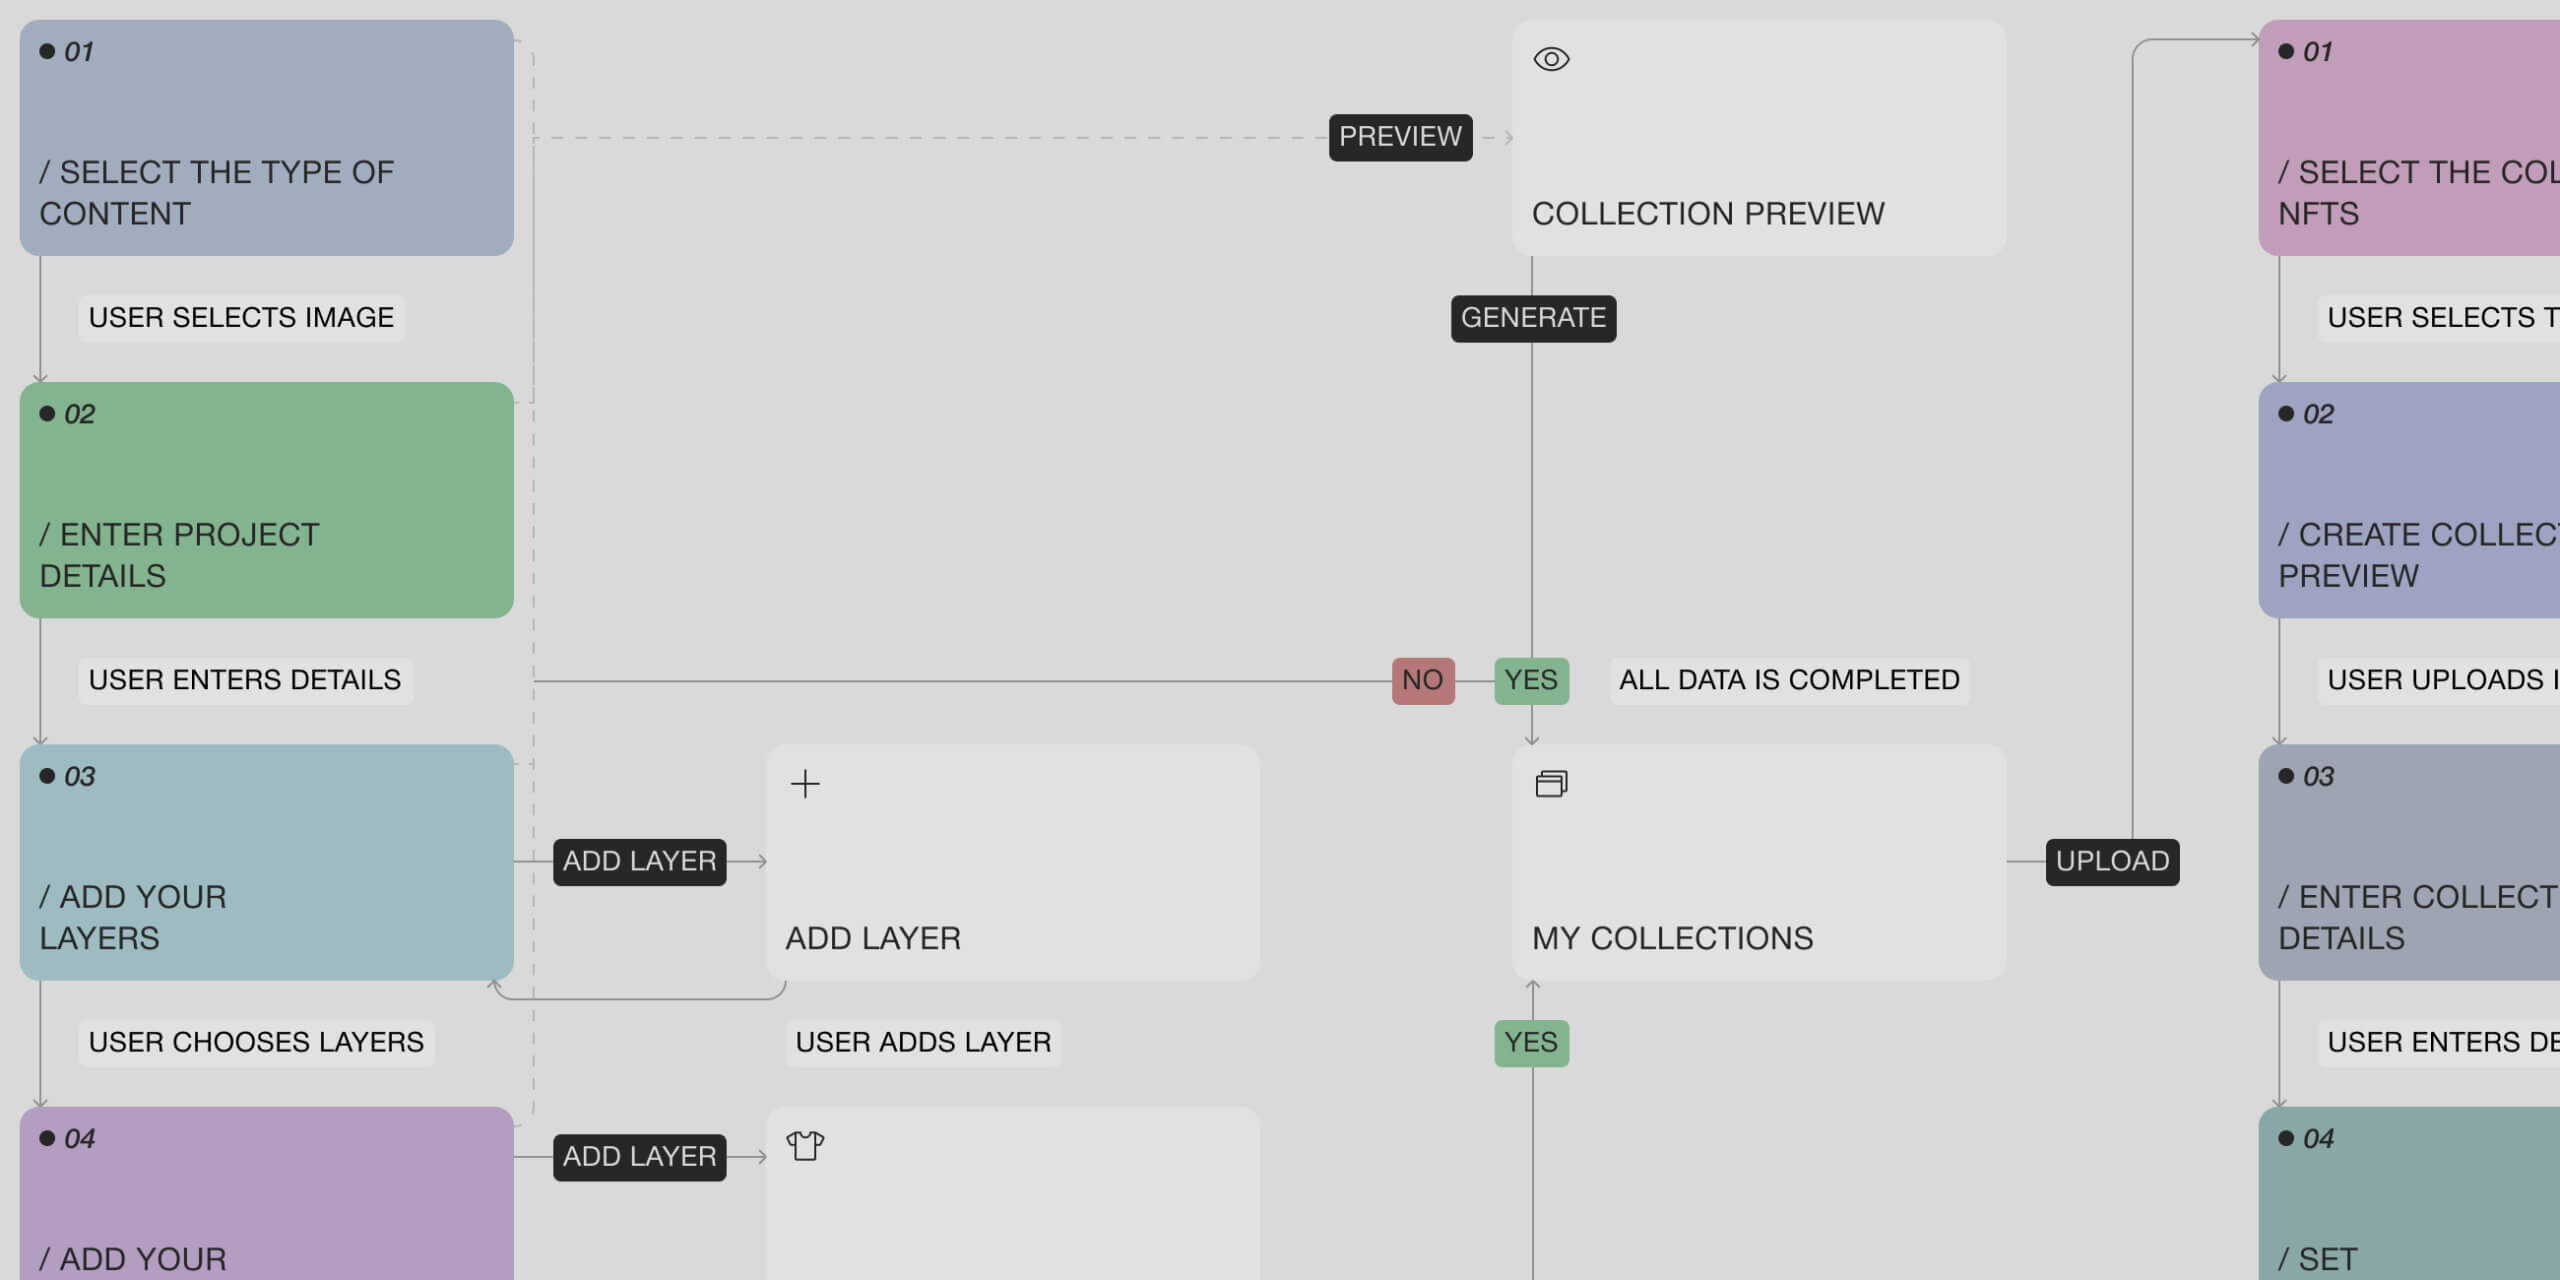Select YES to confirm all data completed
The height and width of the screenshot is (1280, 2560).
(1530, 679)
